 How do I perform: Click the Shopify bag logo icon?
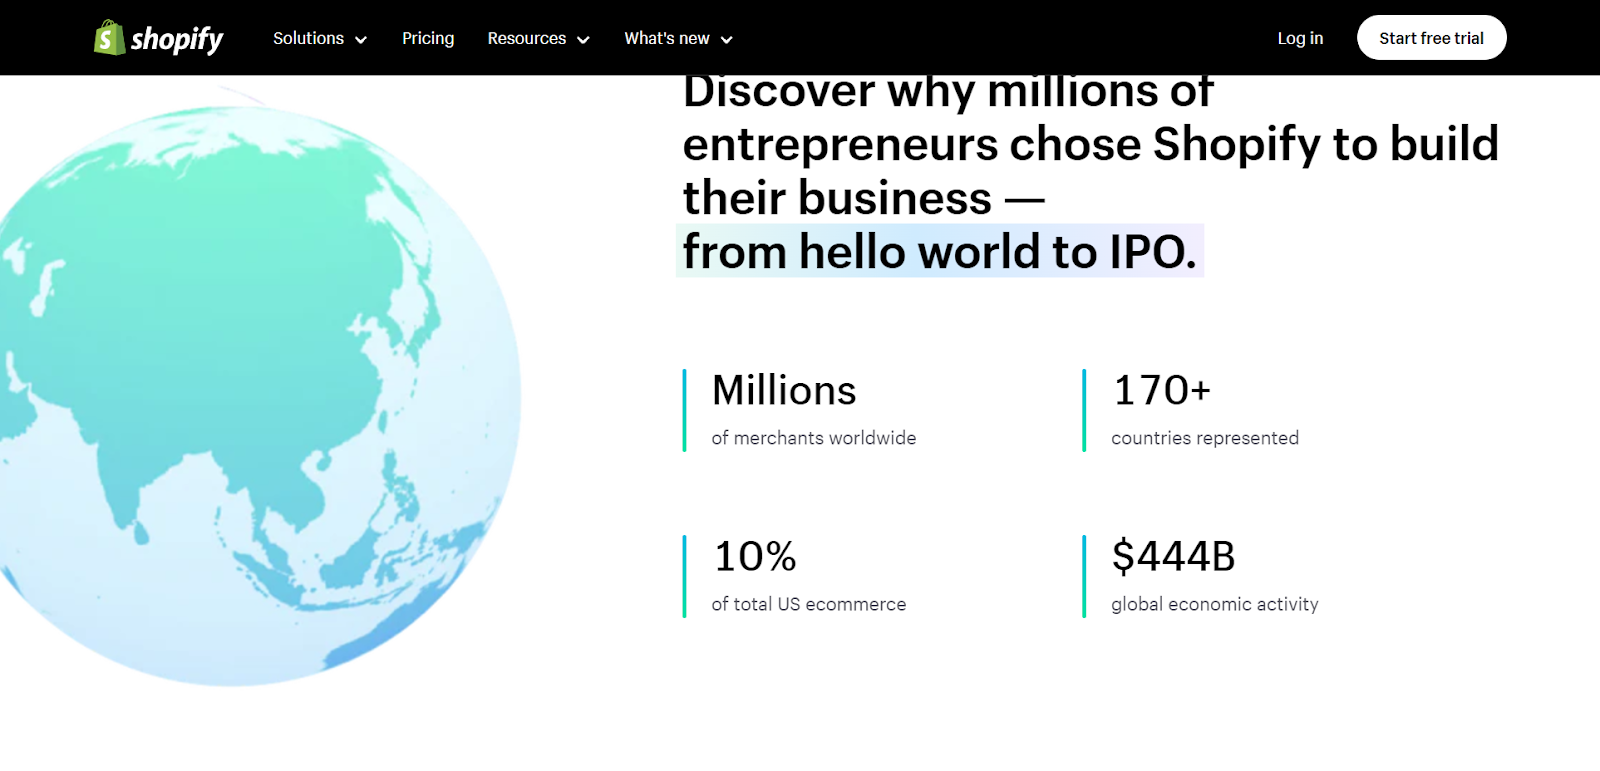point(109,38)
